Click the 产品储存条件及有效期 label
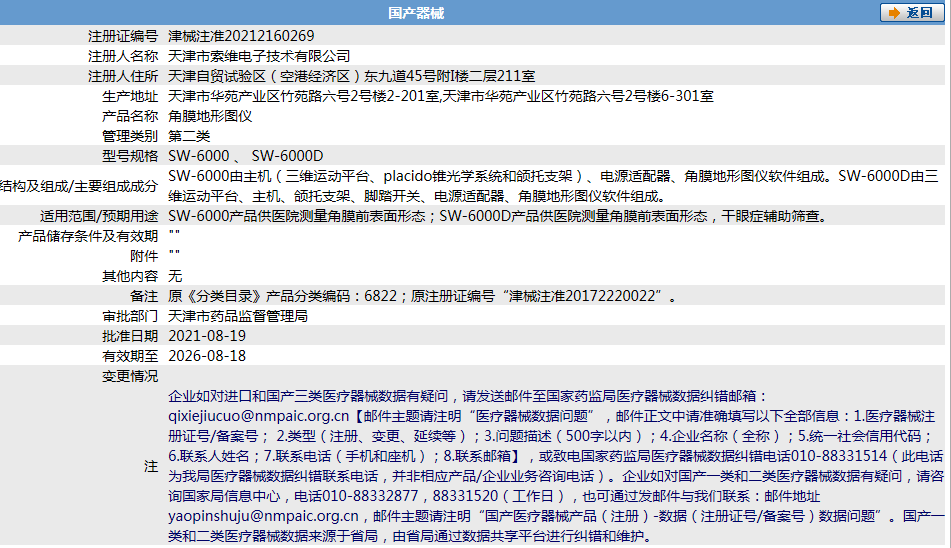The width and height of the screenshot is (951, 548). pyautogui.click(x=88, y=236)
